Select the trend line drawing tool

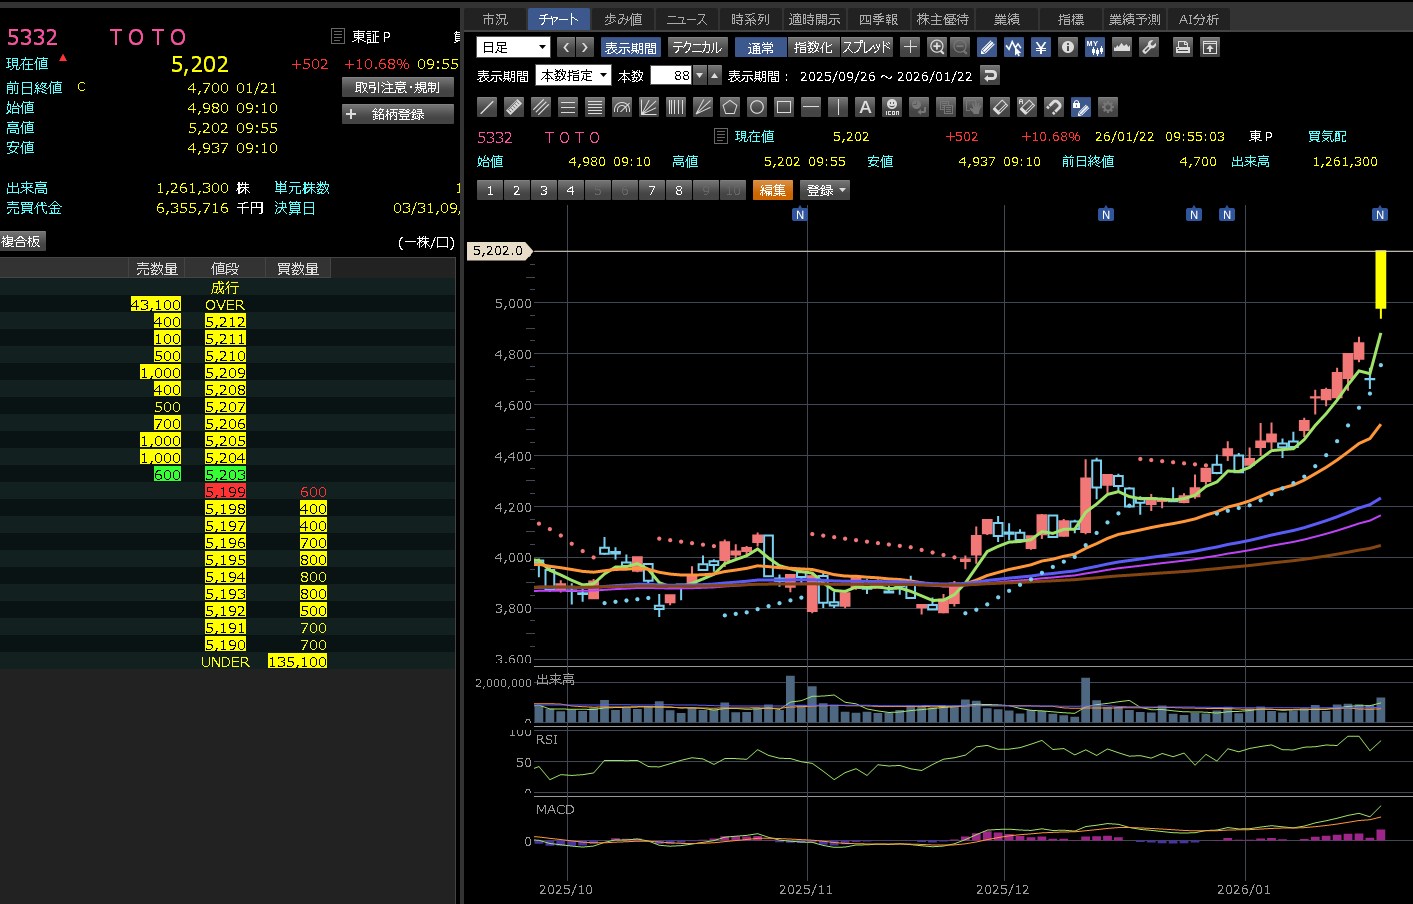coord(487,107)
